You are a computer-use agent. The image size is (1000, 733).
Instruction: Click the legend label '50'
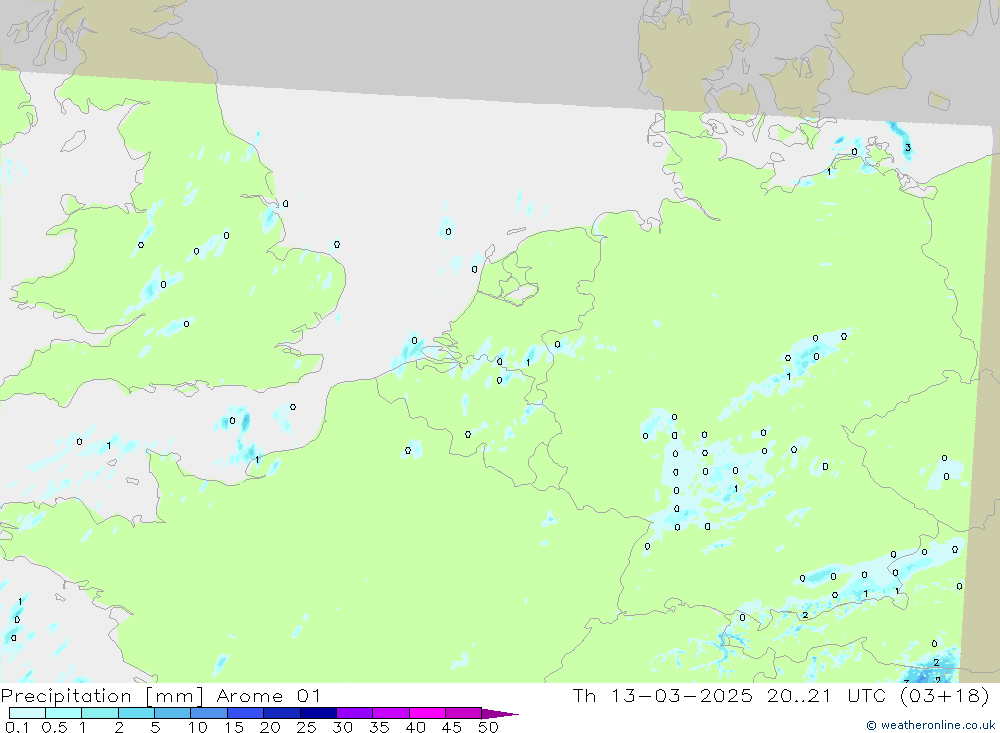point(488,727)
